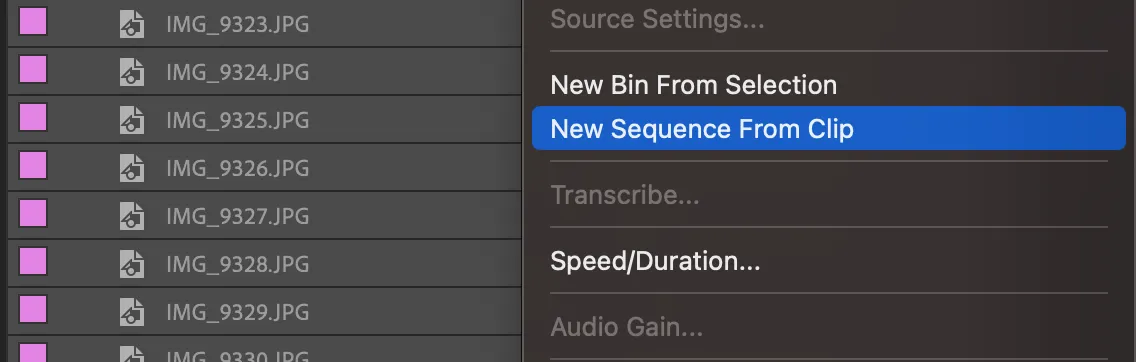Click the still image icon for IMG_9326.JPG

point(131,168)
